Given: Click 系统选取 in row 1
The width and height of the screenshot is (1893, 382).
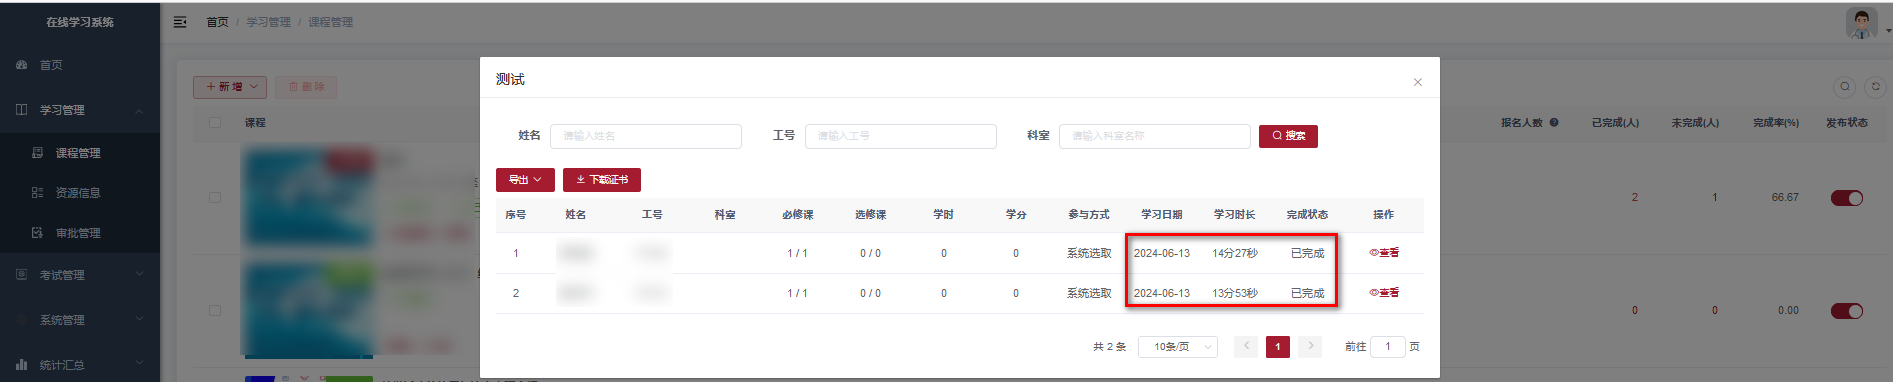Looking at the screenshot, I should [1089, 254].
